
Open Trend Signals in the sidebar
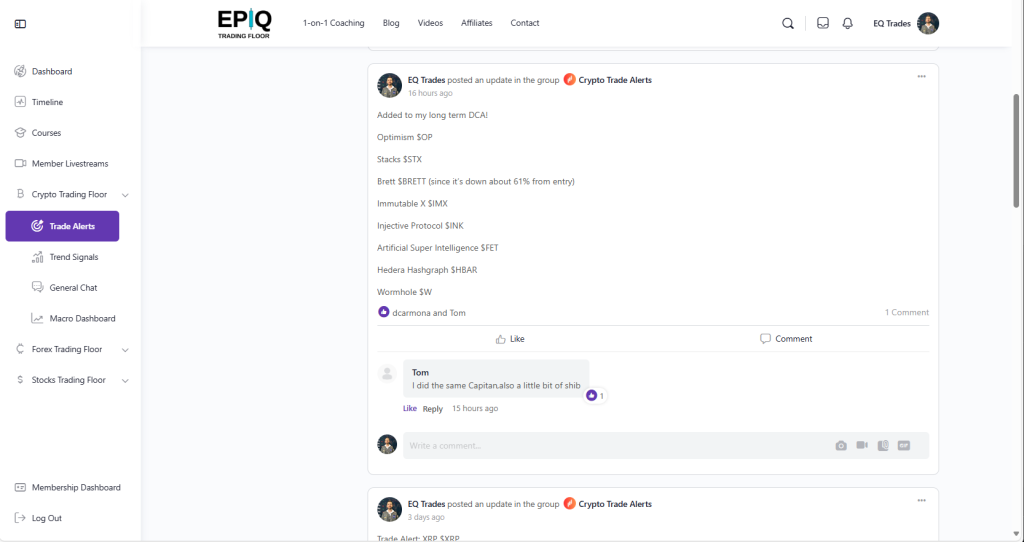pos(74,257)
